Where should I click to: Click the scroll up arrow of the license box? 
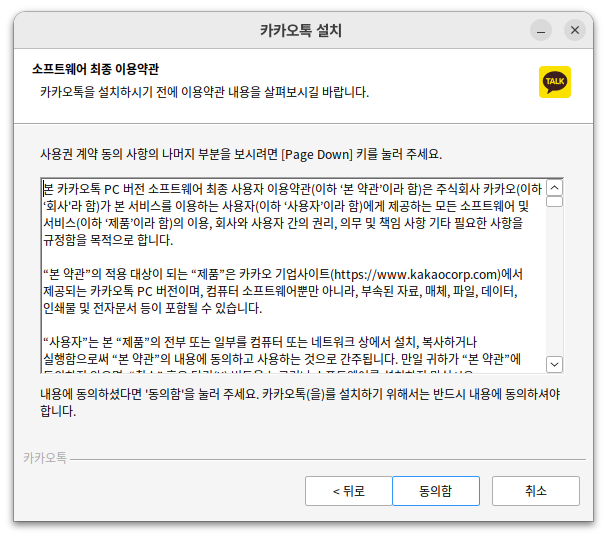pos(554,188)
